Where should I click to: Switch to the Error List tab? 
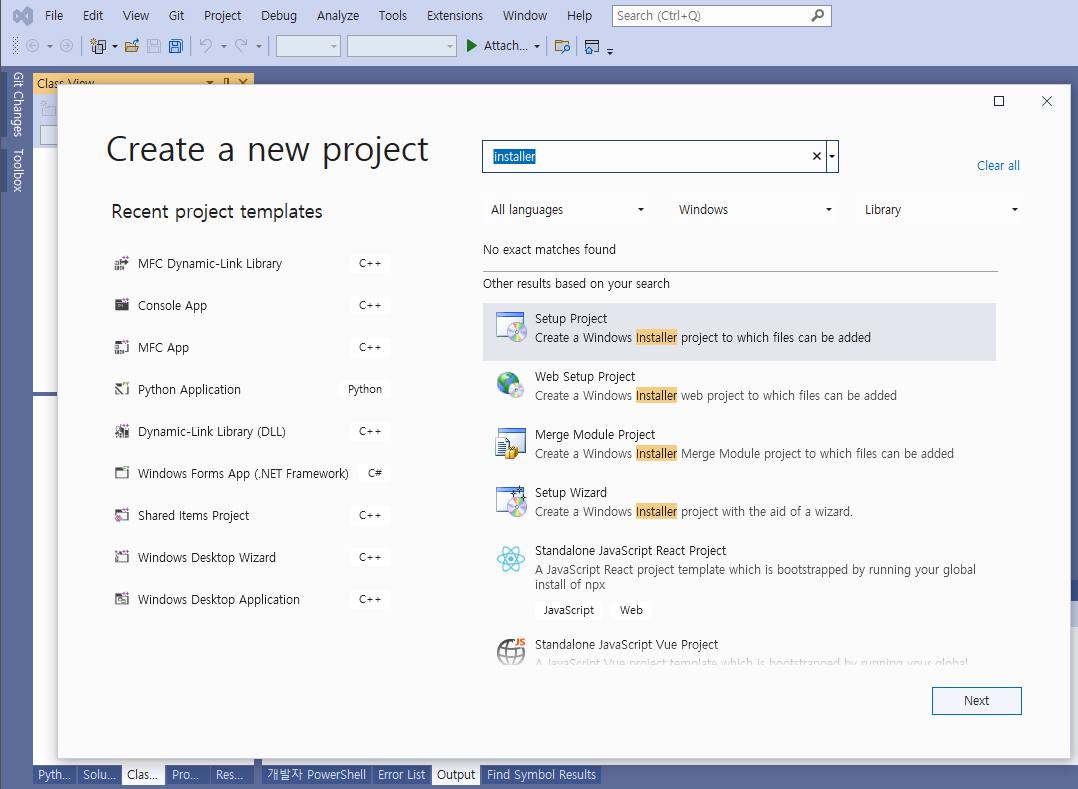coord(402,775)
